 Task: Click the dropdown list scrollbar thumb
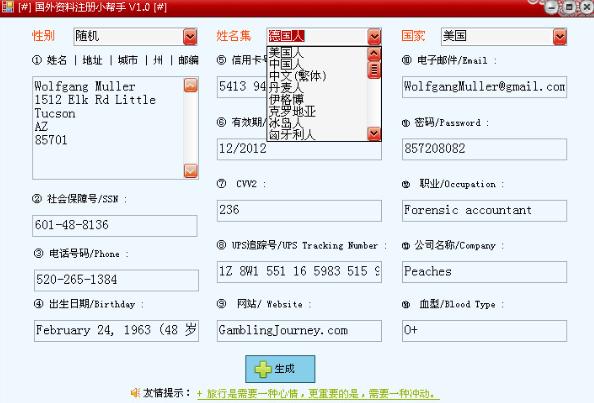[374, 70]
